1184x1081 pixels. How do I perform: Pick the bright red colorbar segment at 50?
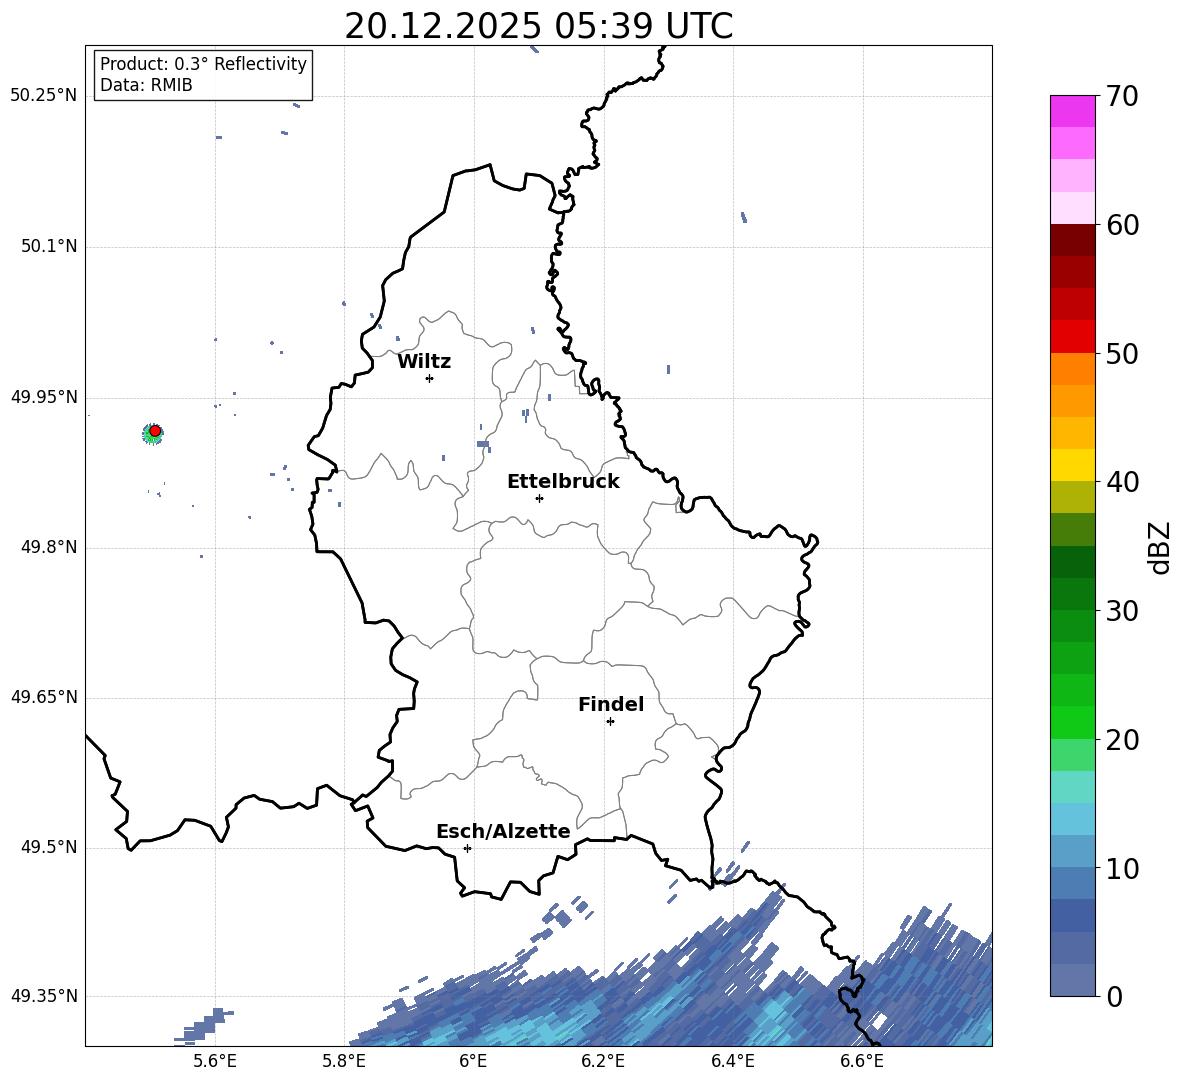coord(1072,337)
